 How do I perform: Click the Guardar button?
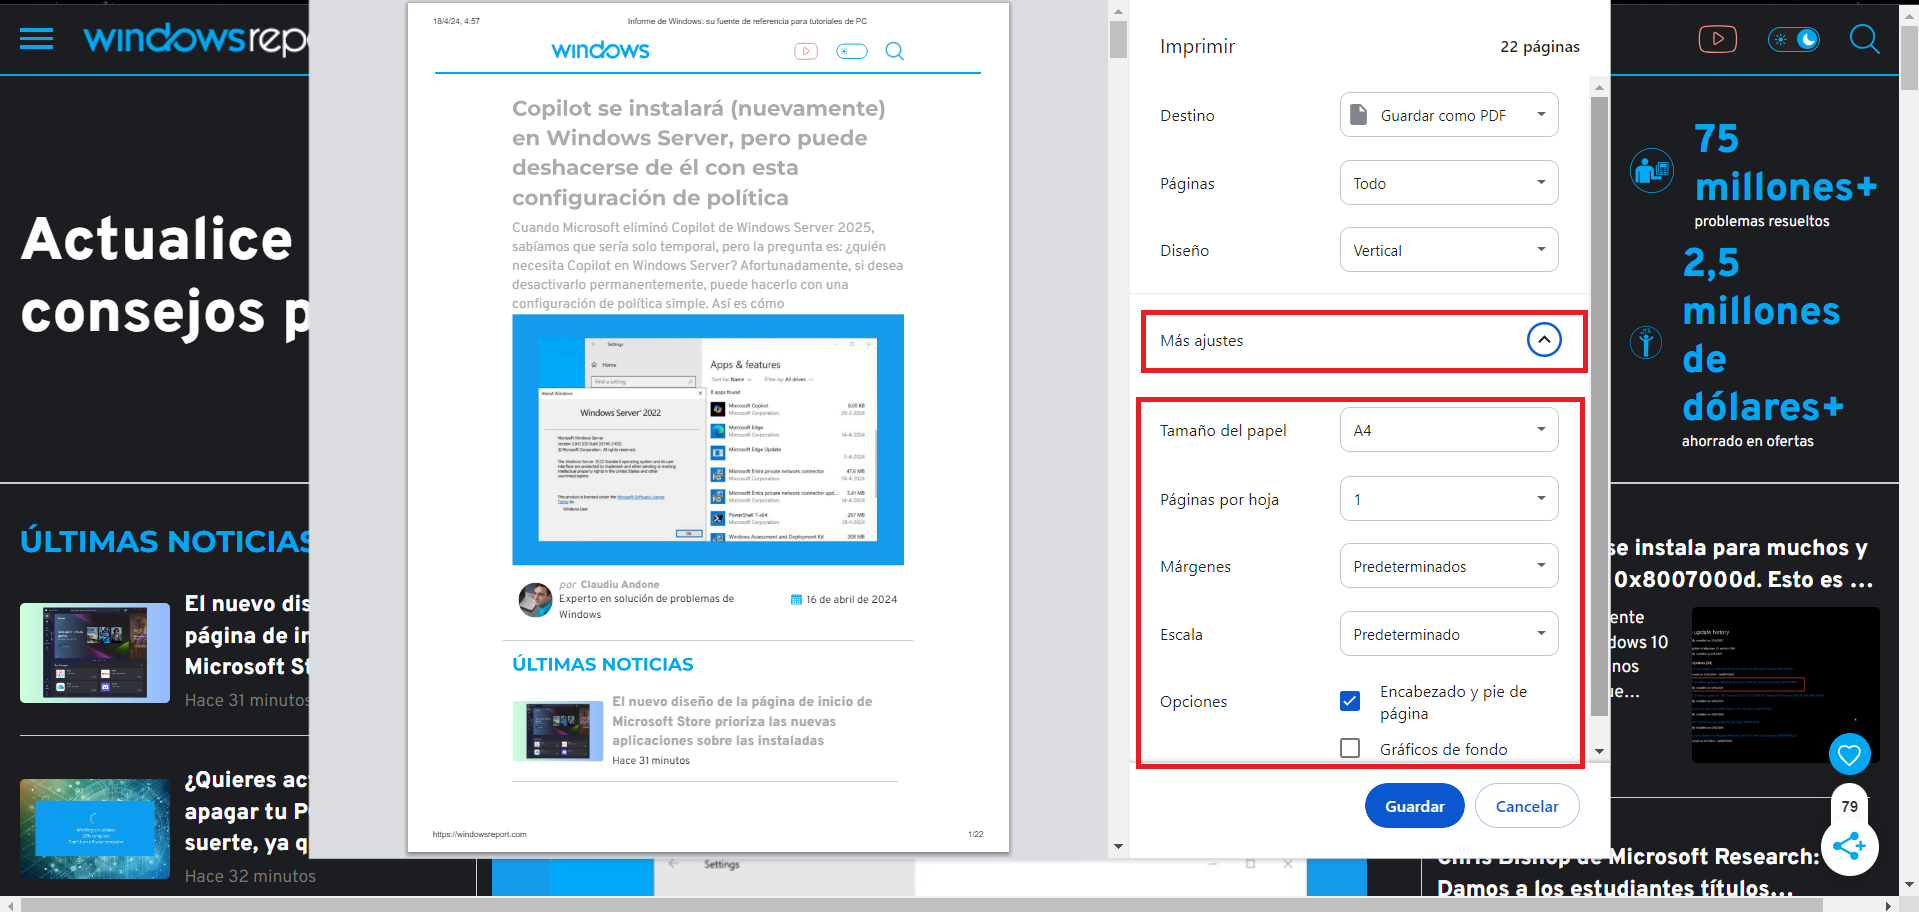pyautogui.click(x=1414, y=806)
